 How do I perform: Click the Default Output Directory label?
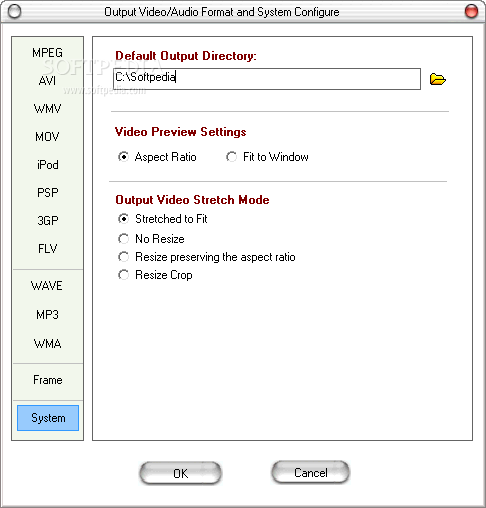click(x=186, y=56)
